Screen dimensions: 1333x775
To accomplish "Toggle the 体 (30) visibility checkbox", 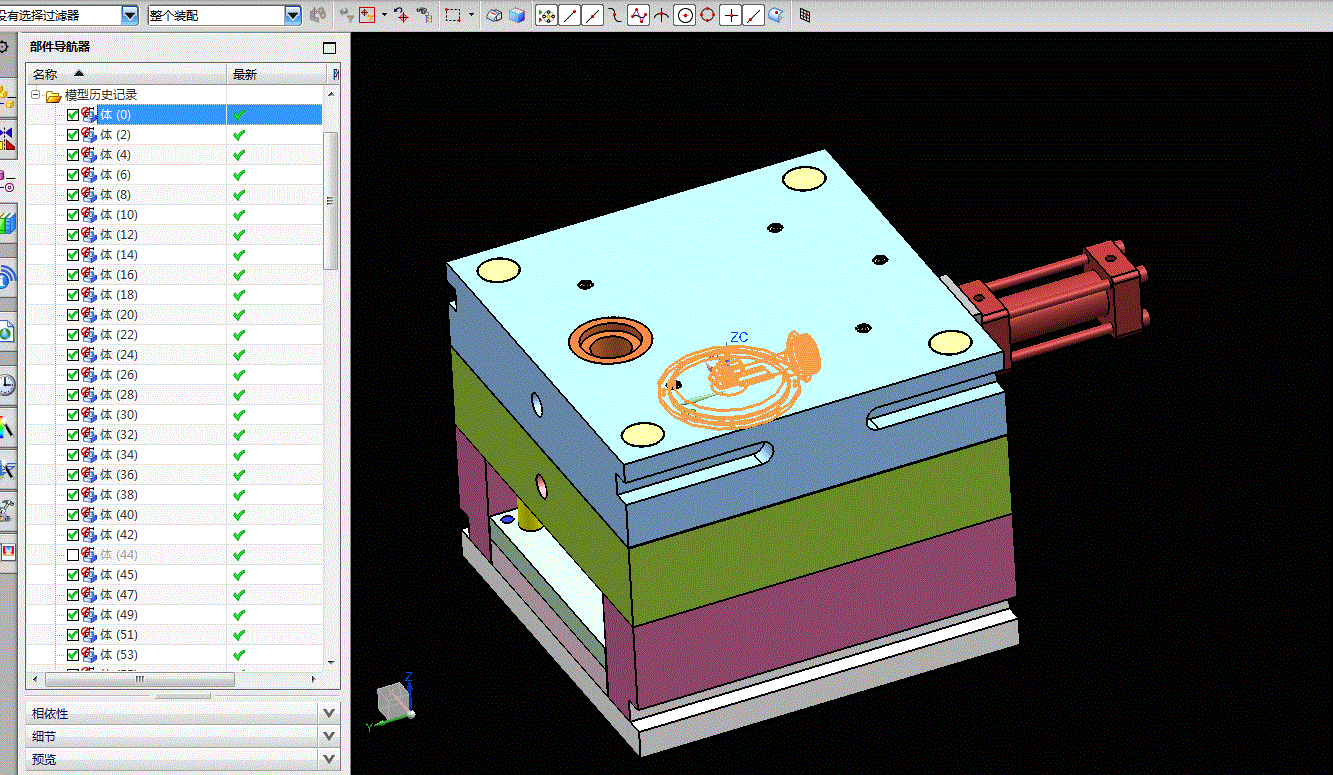I will pyautogui.click(x=73, y=415).
